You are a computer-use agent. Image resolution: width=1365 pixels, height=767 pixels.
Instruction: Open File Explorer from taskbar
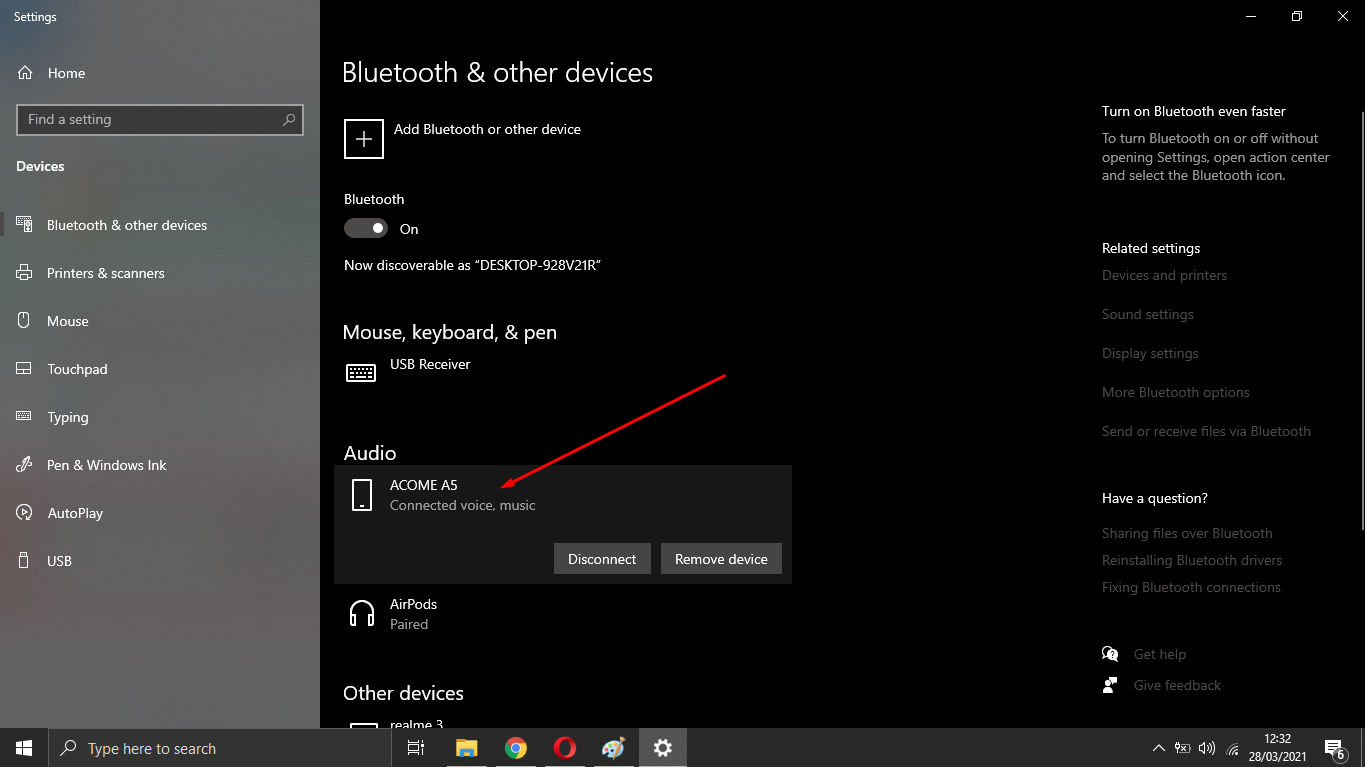tap(466, 748)
